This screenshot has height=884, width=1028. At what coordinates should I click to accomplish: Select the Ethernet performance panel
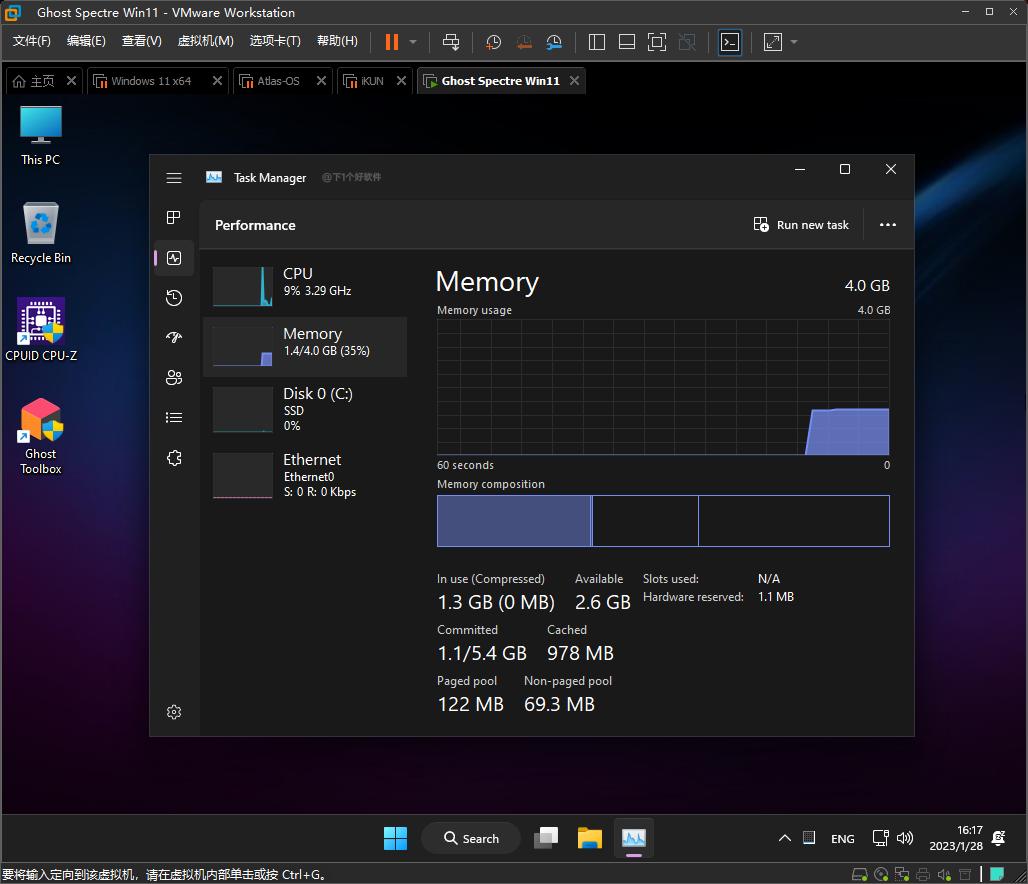(305, 474)
